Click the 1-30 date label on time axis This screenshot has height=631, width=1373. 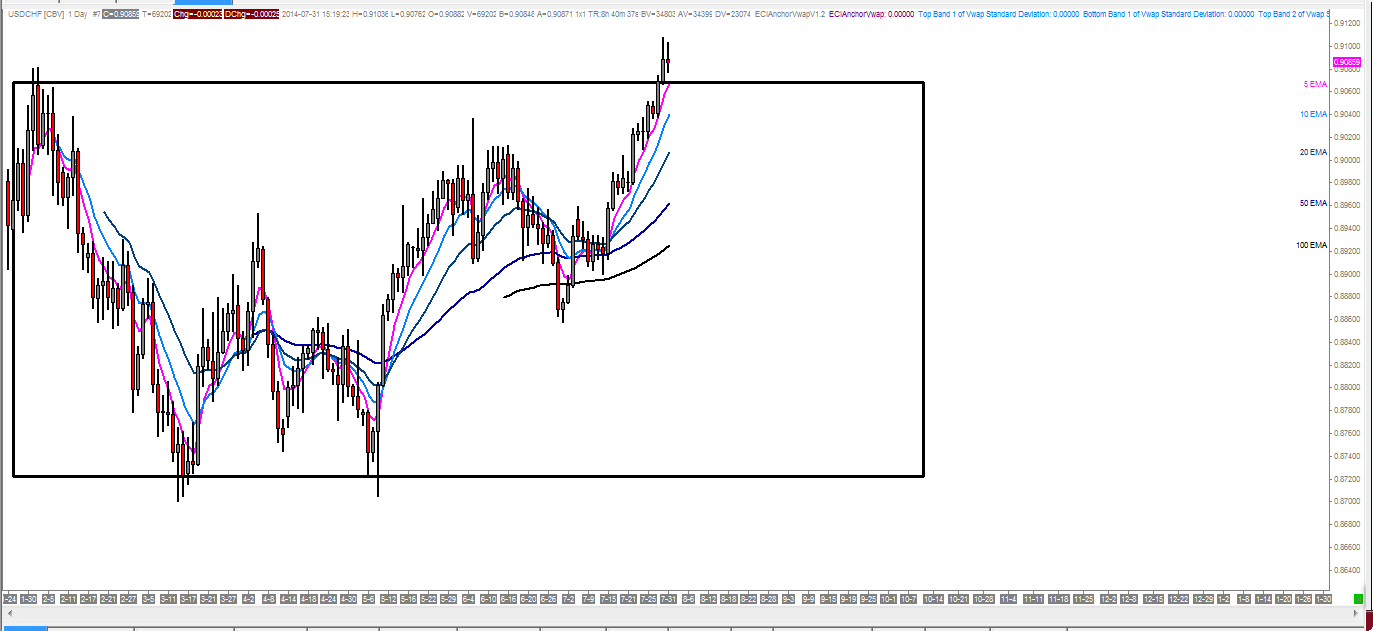click(28, 598)
